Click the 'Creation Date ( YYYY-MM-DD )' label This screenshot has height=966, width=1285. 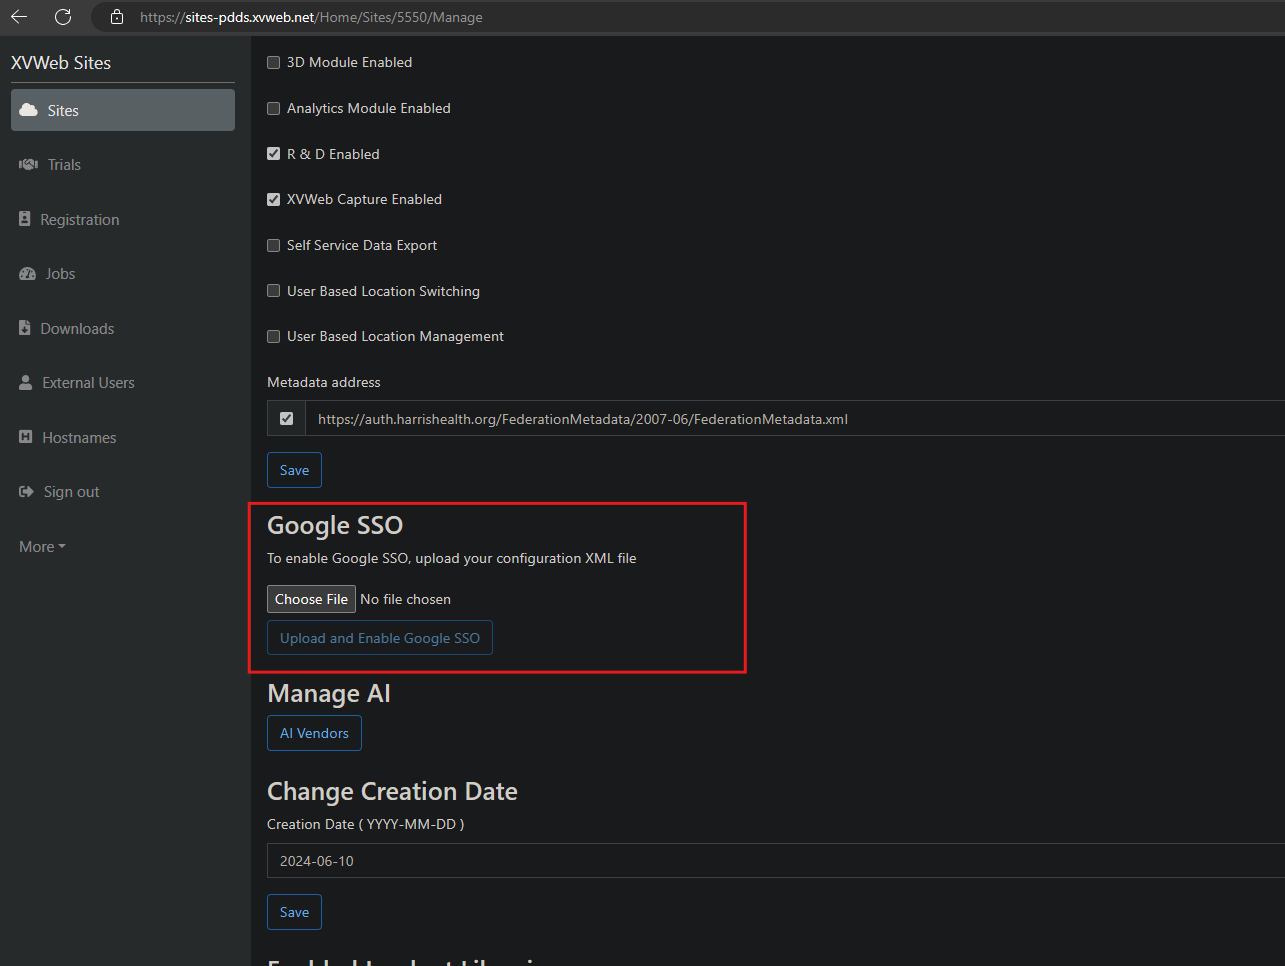365,824
